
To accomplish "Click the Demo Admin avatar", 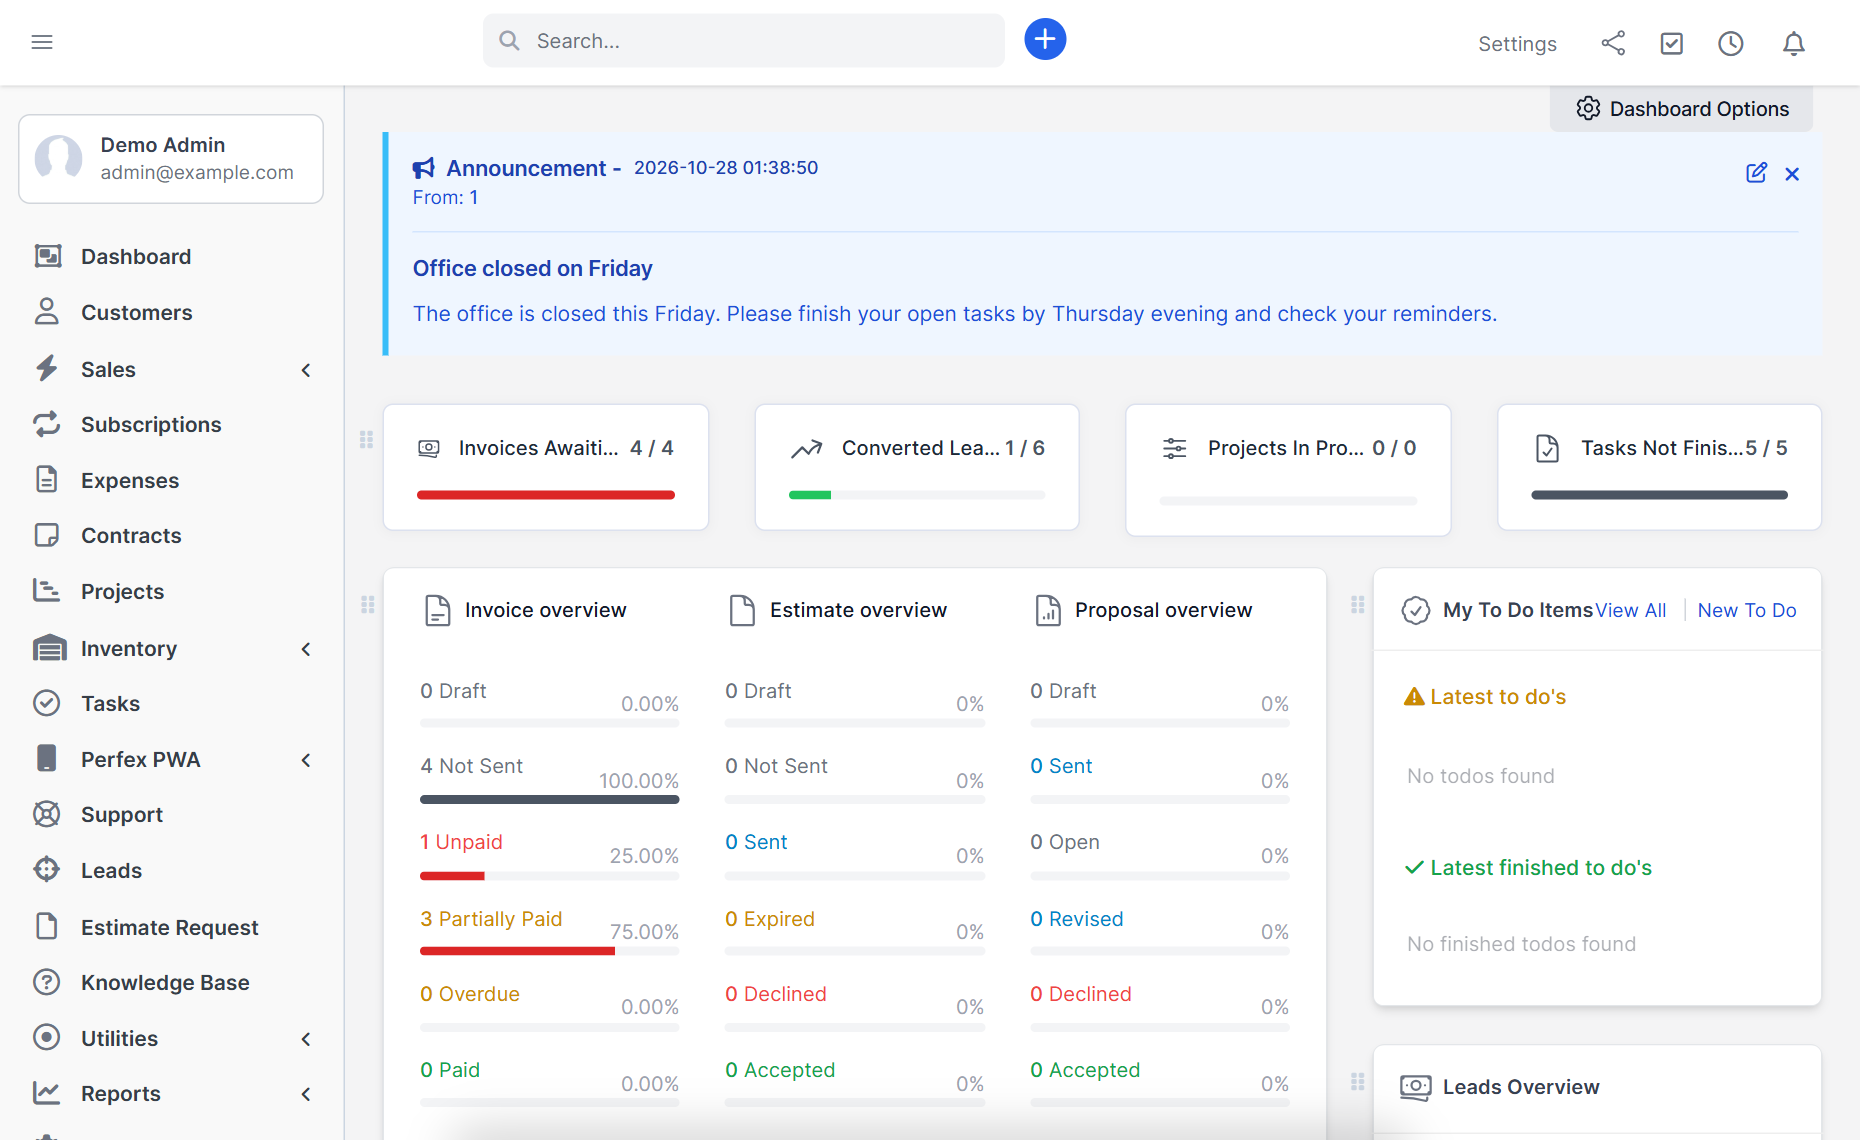I will pos(59,158).
